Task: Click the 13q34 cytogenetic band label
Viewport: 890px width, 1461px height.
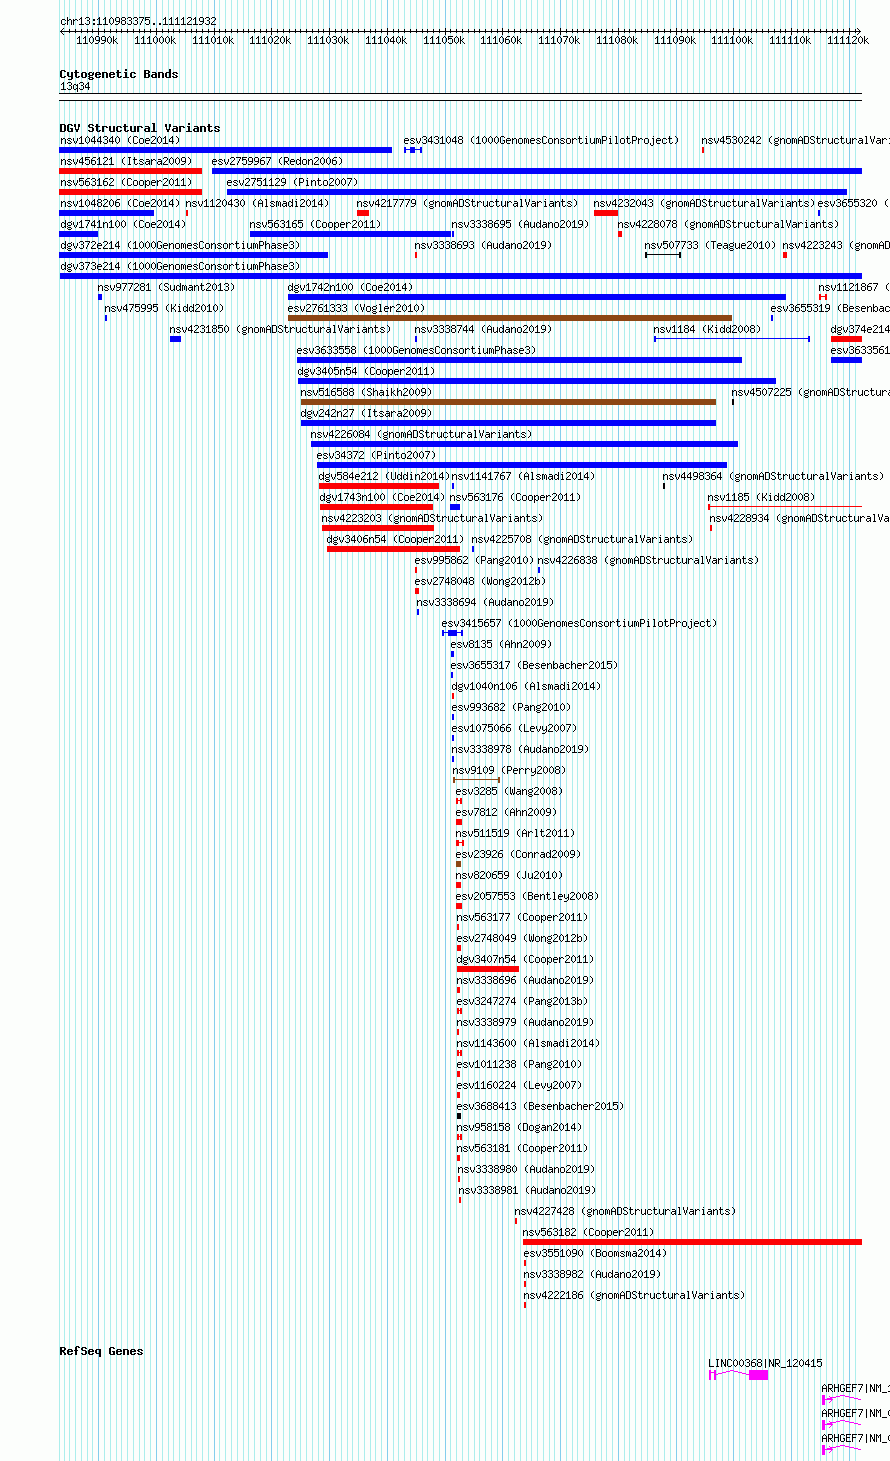Action: pos(75,86)
